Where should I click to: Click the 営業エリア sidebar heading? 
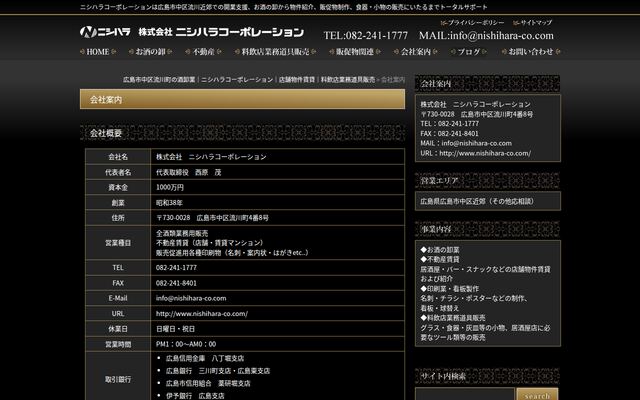click(x=488, y=180)
